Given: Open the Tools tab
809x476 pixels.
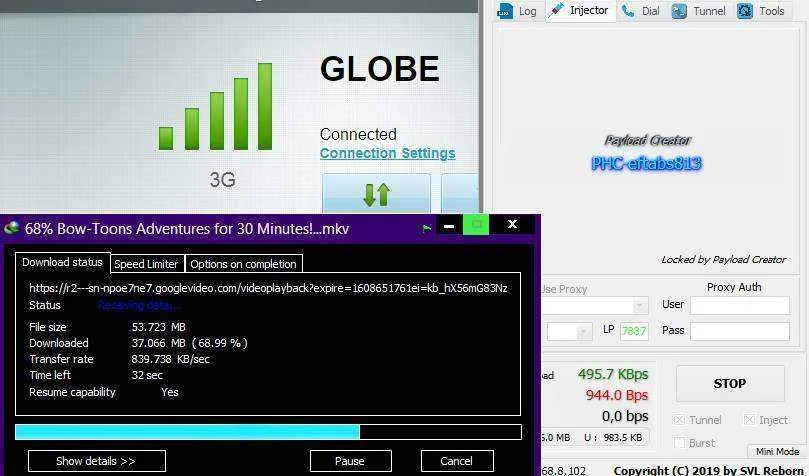Looking at the screenshot, I should click(762, 11).
